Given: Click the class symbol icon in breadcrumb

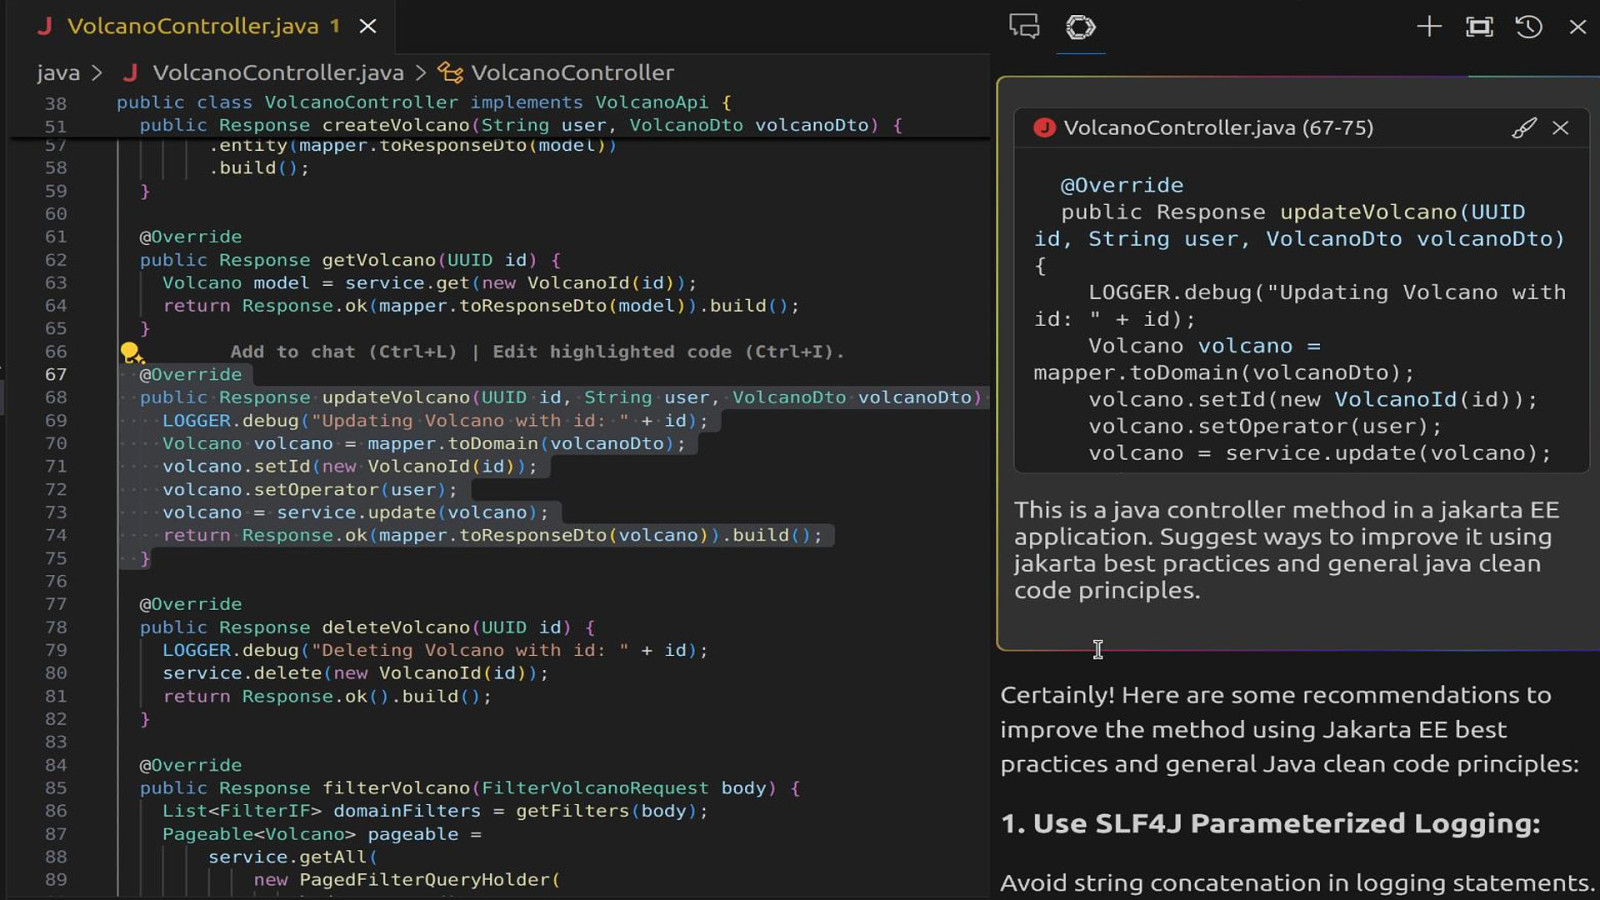Looking at the screenshot, I should tap(450, 73).
